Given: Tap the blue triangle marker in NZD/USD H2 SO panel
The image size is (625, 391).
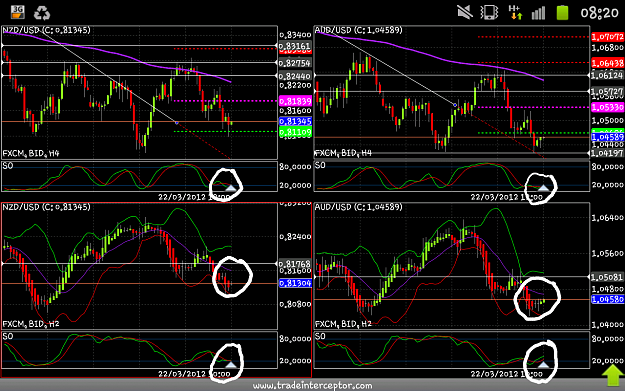Looking at the screenshot, I should [x=231, y=364].
